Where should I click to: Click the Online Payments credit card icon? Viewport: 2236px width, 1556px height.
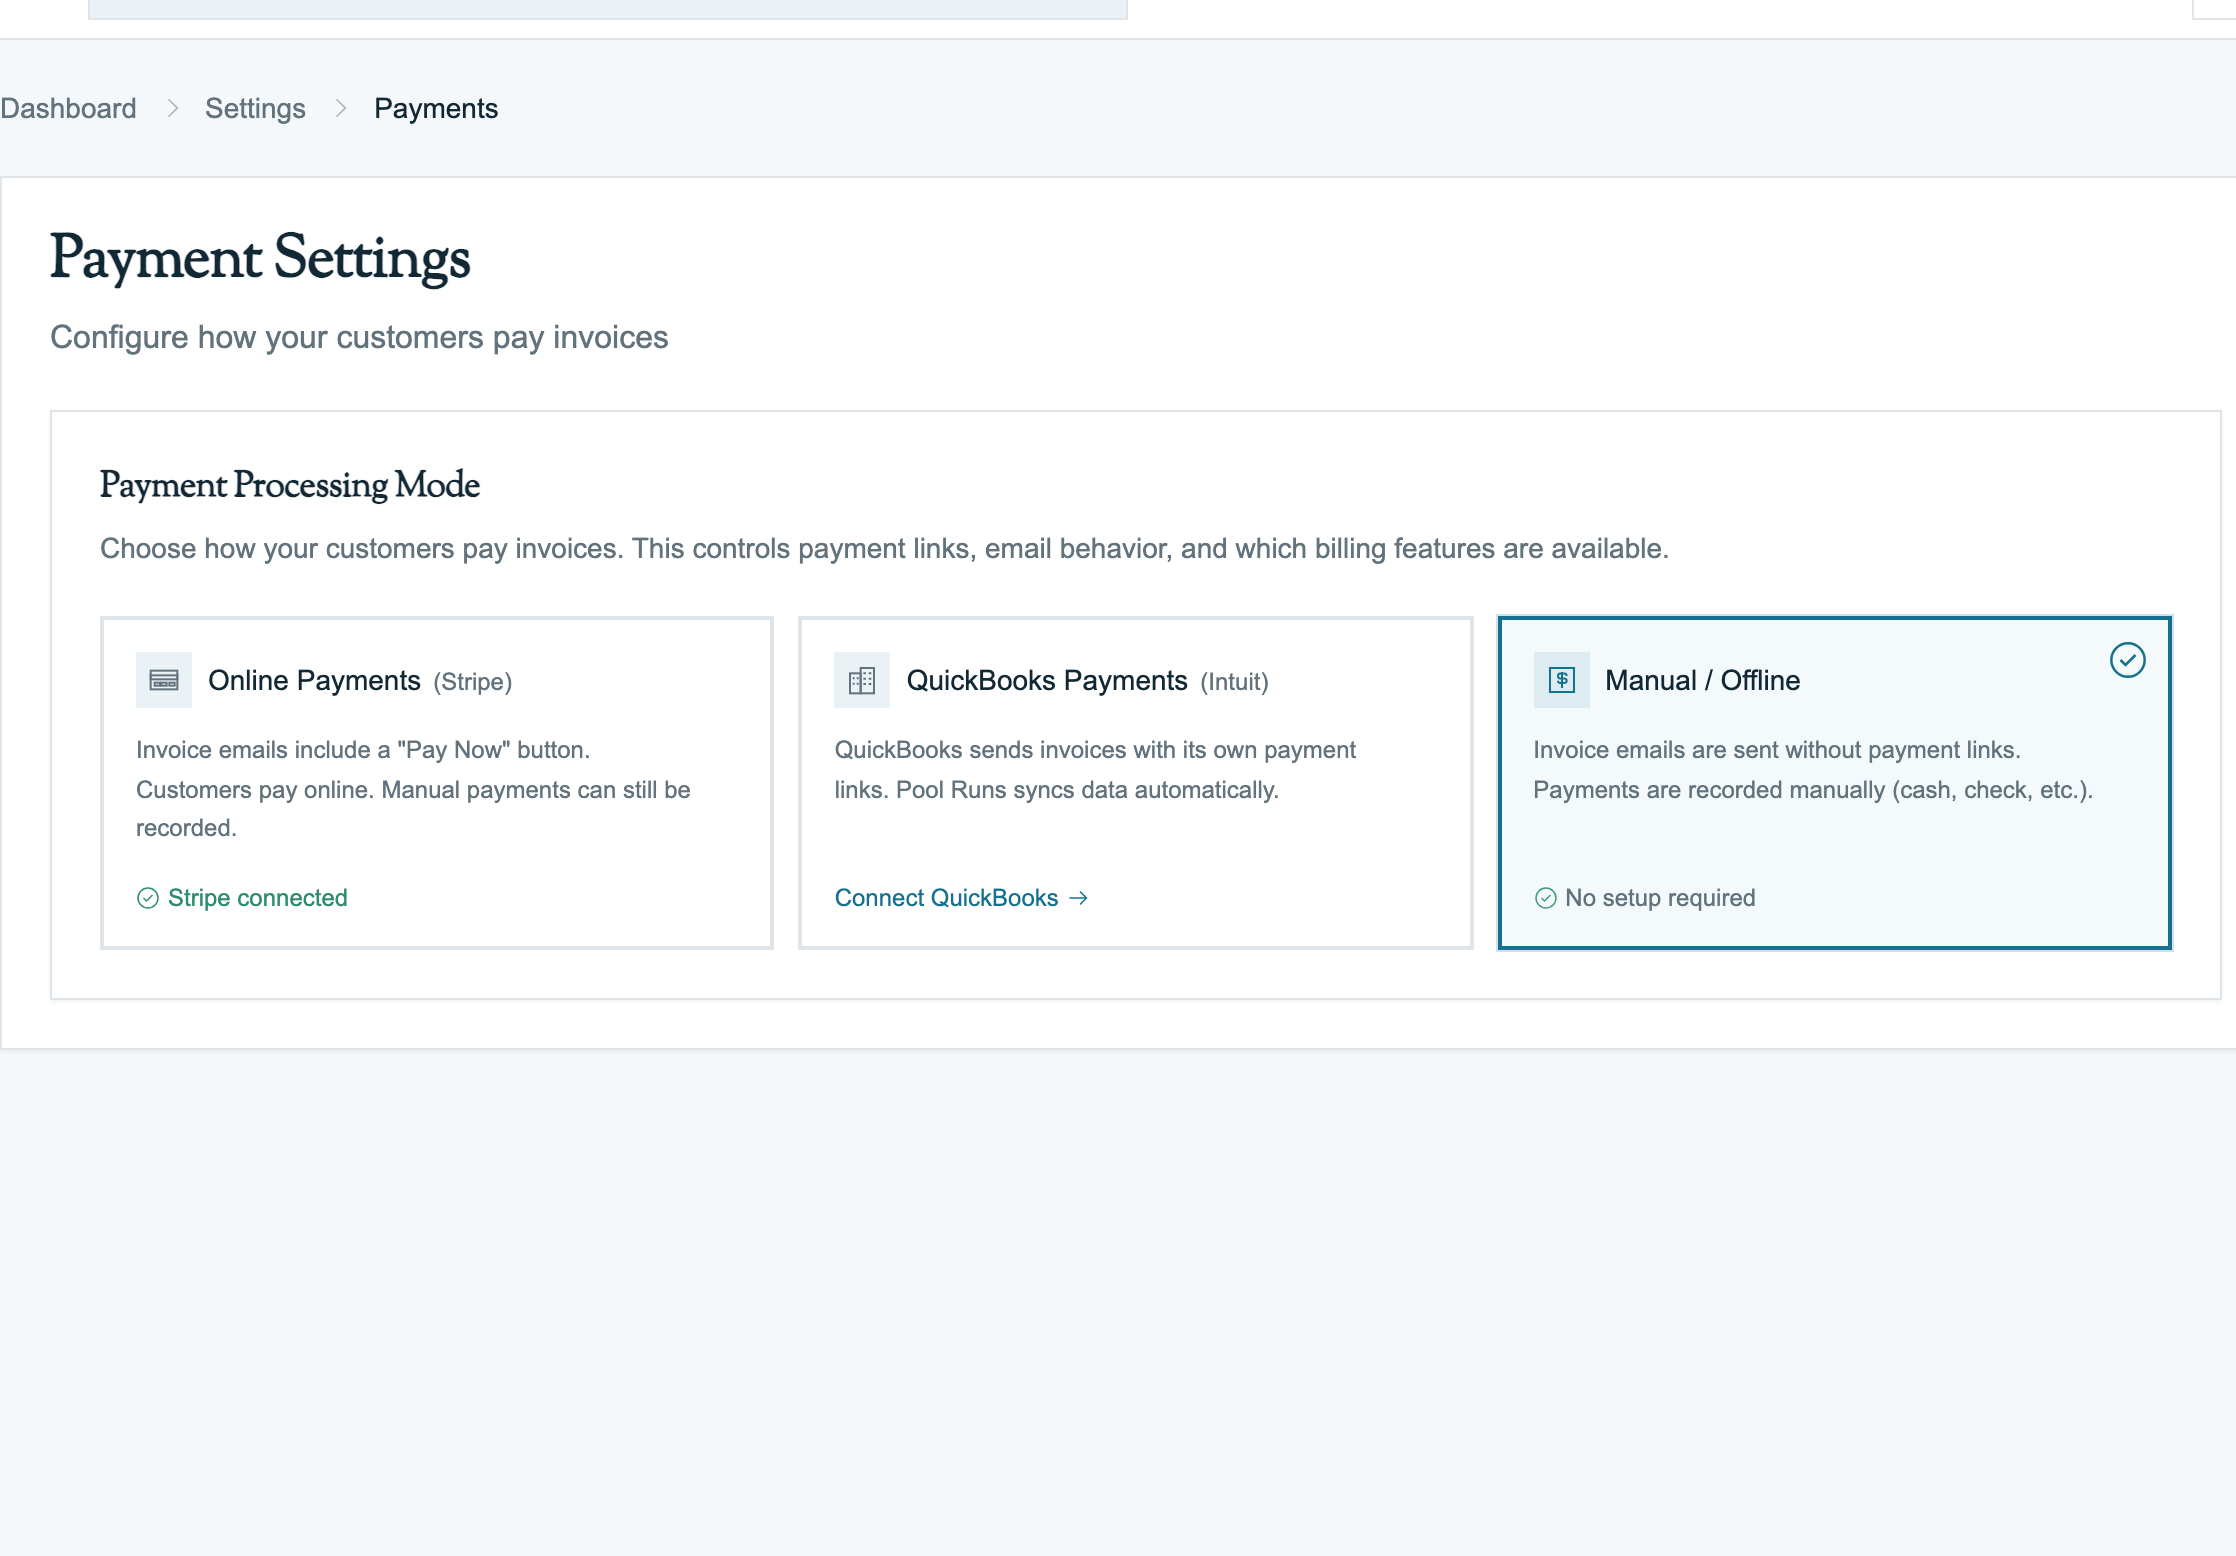[x=164, y=681]
